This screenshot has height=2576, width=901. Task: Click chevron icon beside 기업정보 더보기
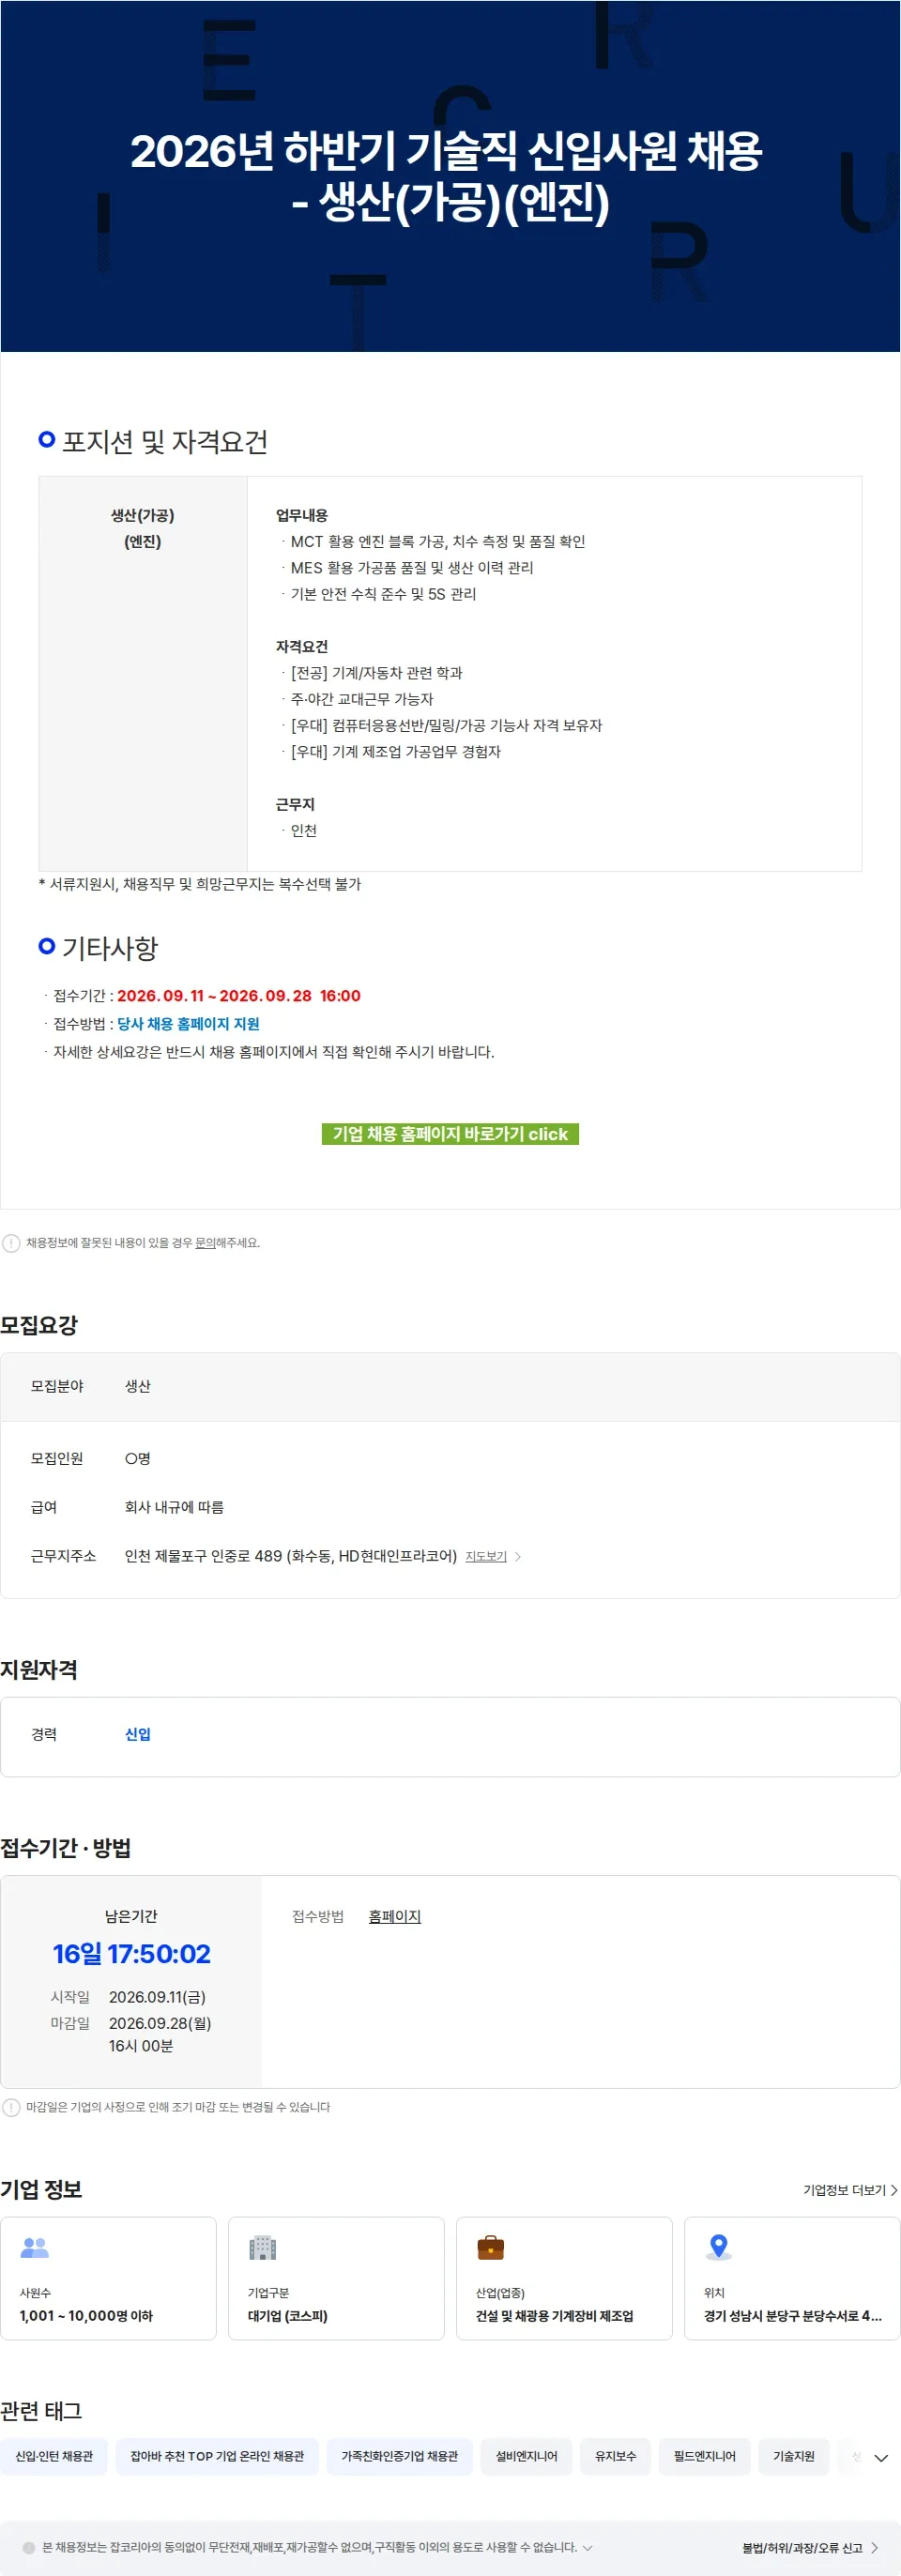tap(894, 2190)
